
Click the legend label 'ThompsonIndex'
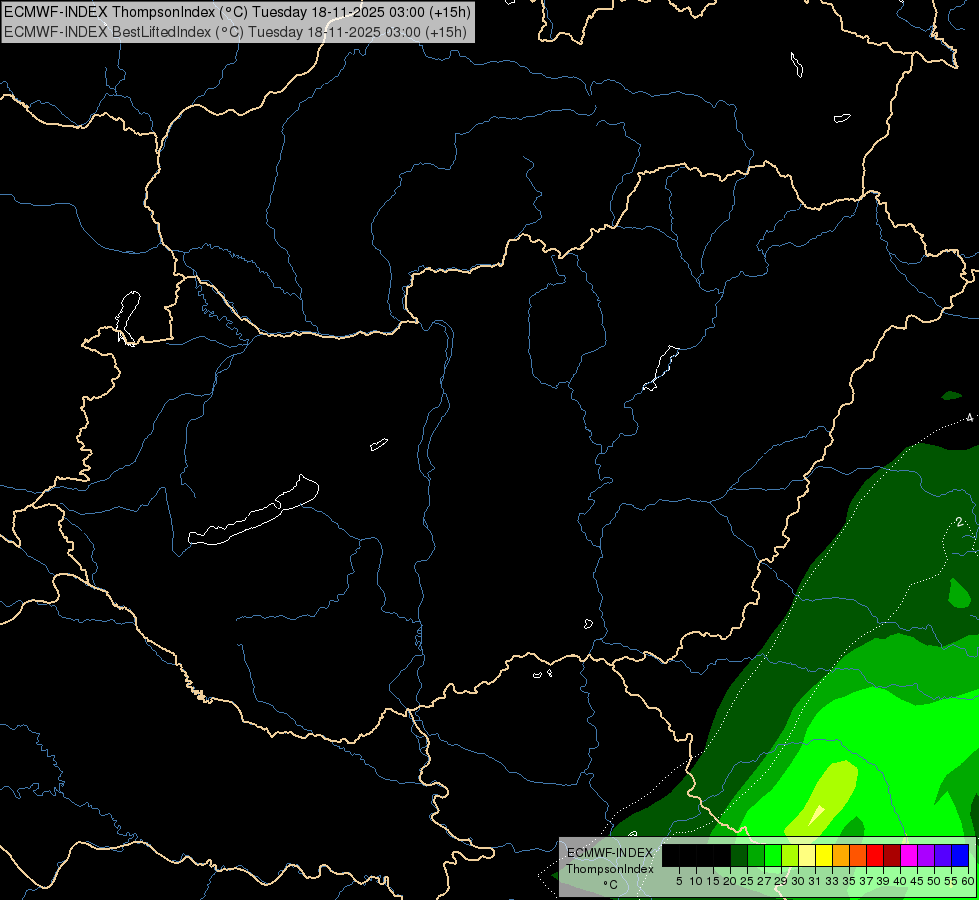[610, 869]
